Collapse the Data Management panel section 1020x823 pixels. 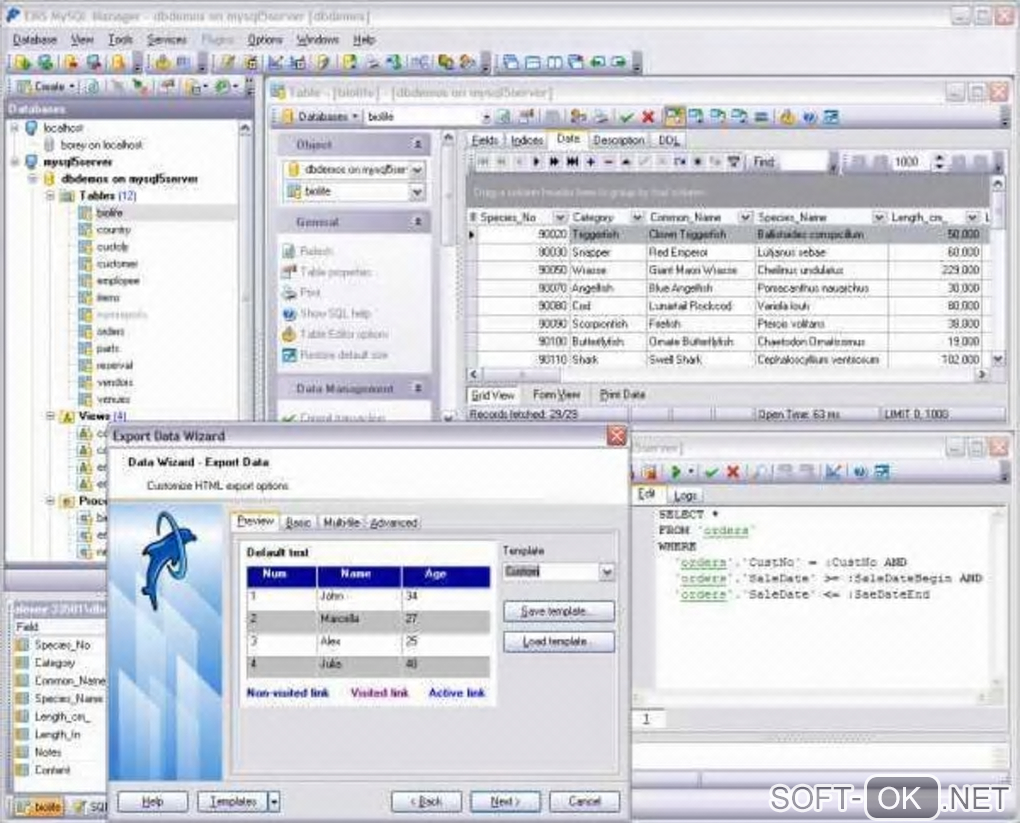[418, 388]
